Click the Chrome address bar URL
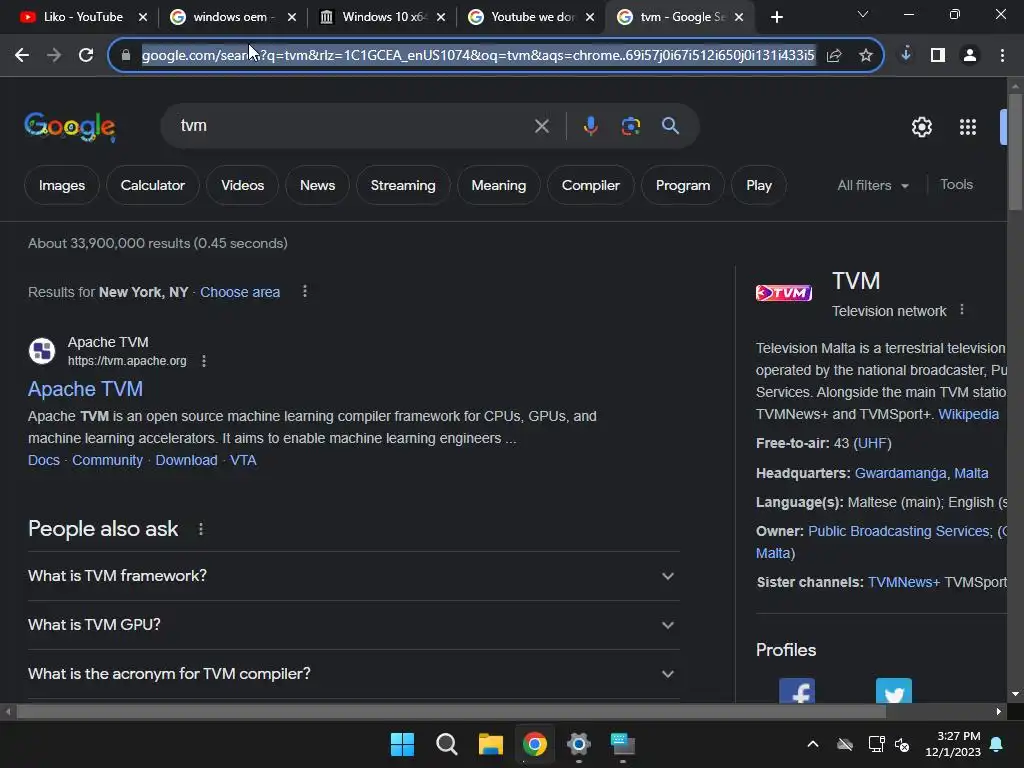1024x768 pixels. pos(478,56)
